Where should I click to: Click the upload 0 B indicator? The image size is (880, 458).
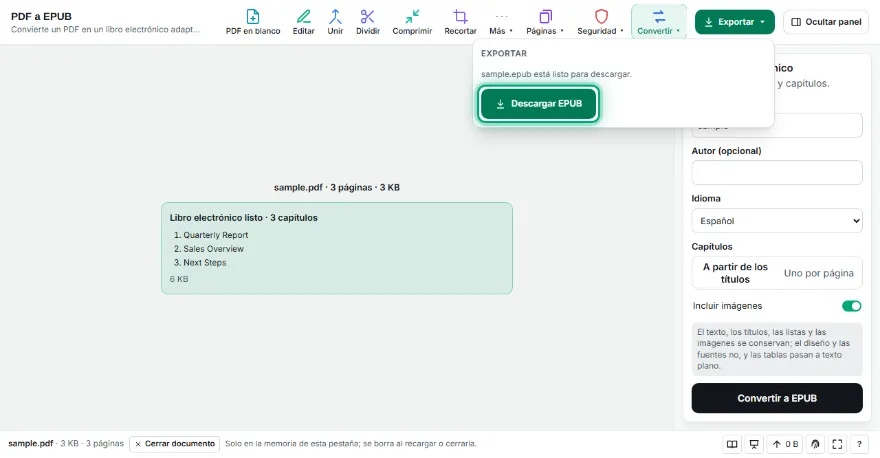click(x=785, y=445)
